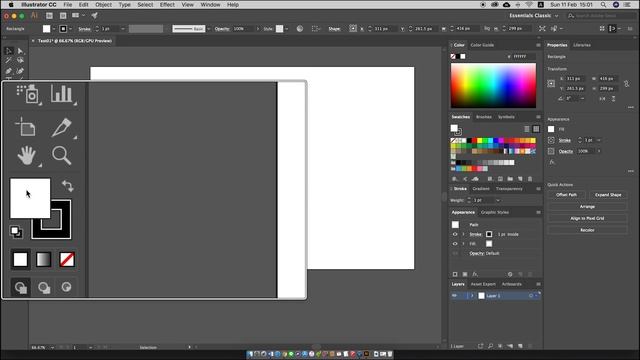Click hex color value field in Color panel
This screenshot has height=360, width=640.
[524, 56]
